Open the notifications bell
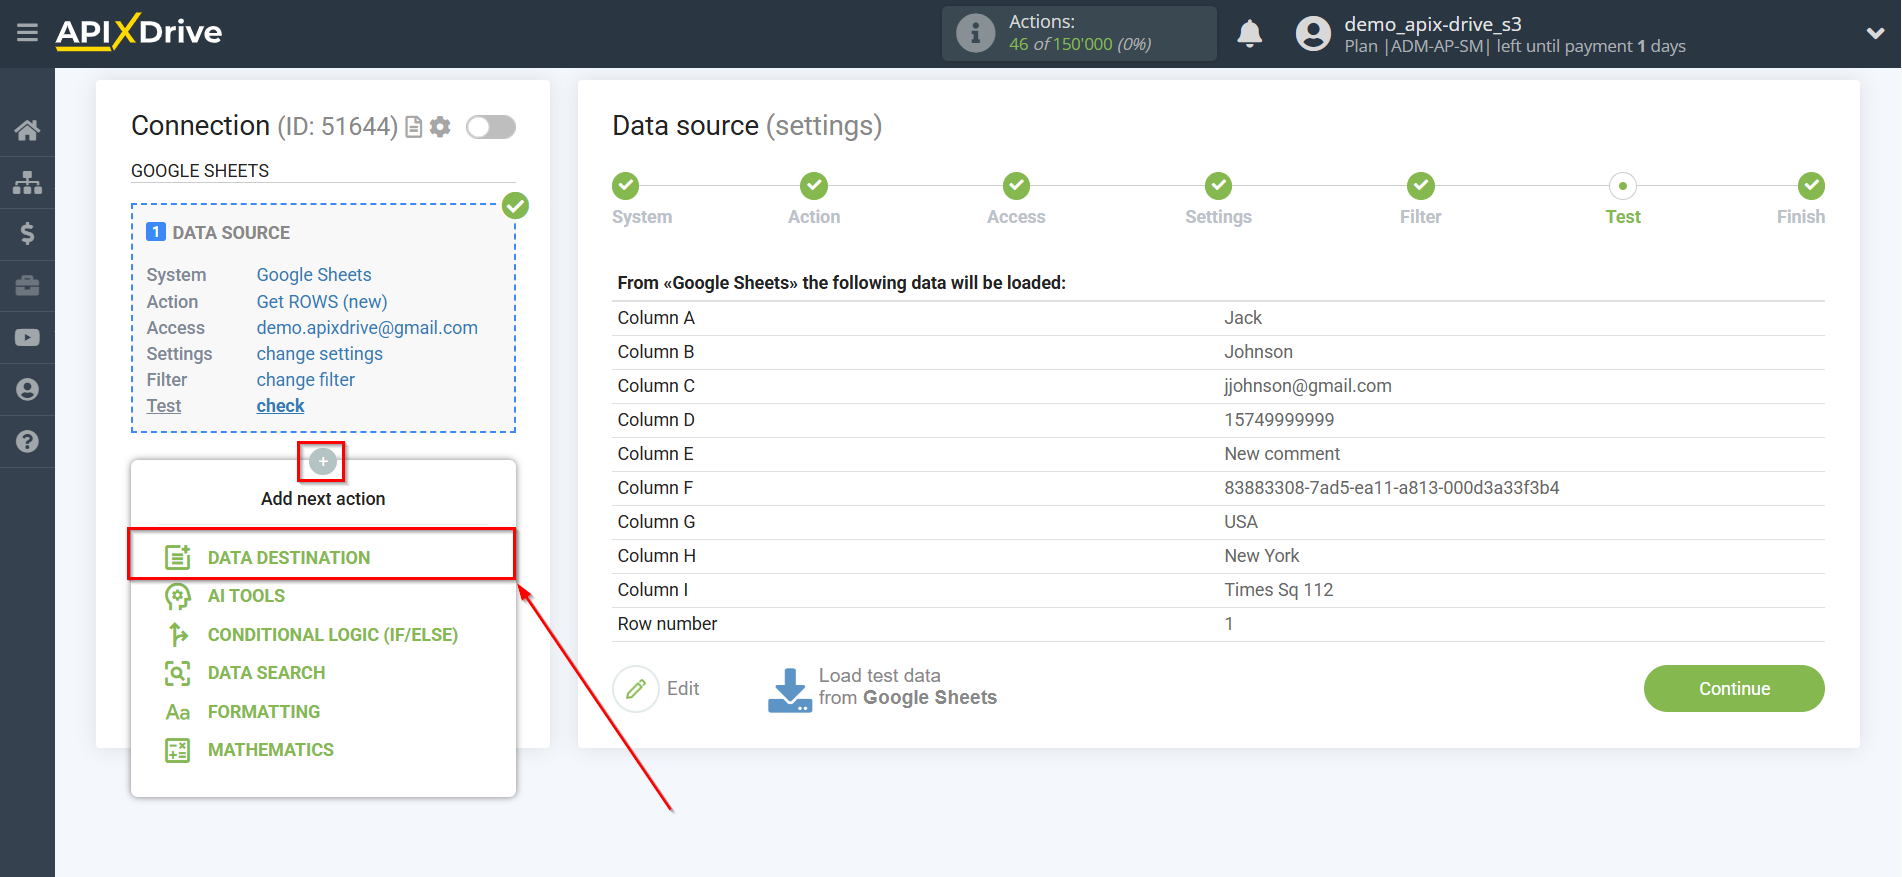The image size is (1902, 877). click(x=1249, y=33)
